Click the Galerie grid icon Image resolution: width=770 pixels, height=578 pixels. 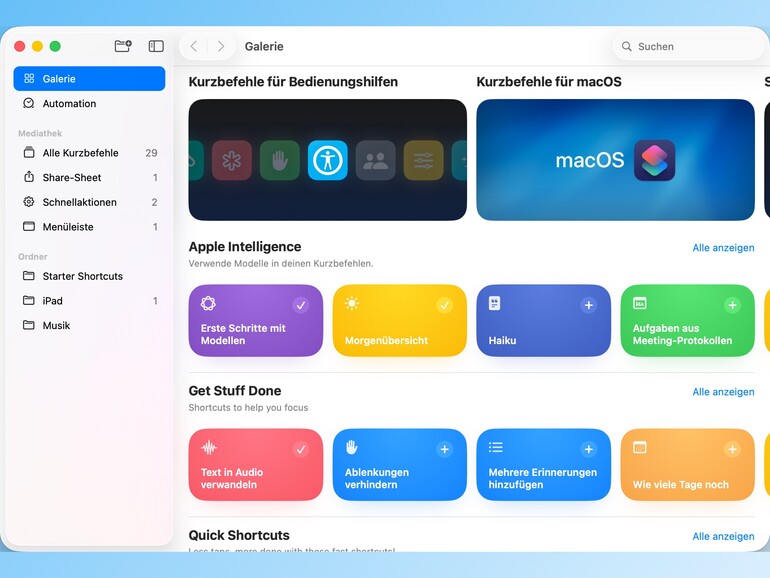pos(29,79)
